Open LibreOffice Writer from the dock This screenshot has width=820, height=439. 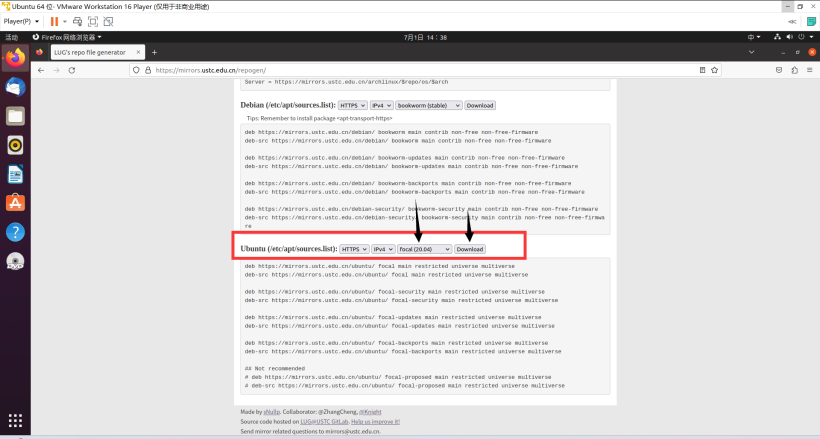point(15,174)
